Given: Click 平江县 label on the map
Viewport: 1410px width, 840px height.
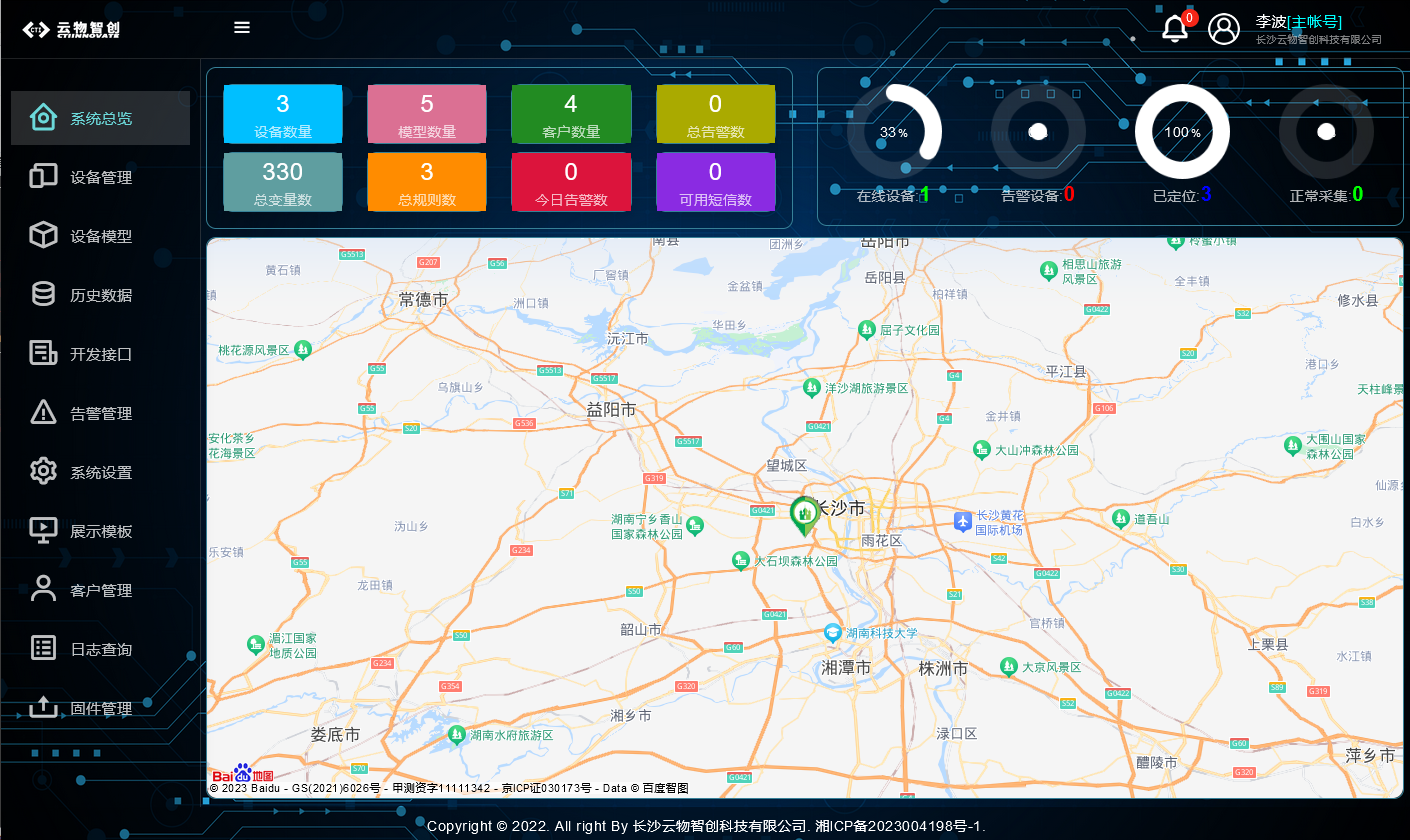Looking at the screenshot, I should [1066, 371].
